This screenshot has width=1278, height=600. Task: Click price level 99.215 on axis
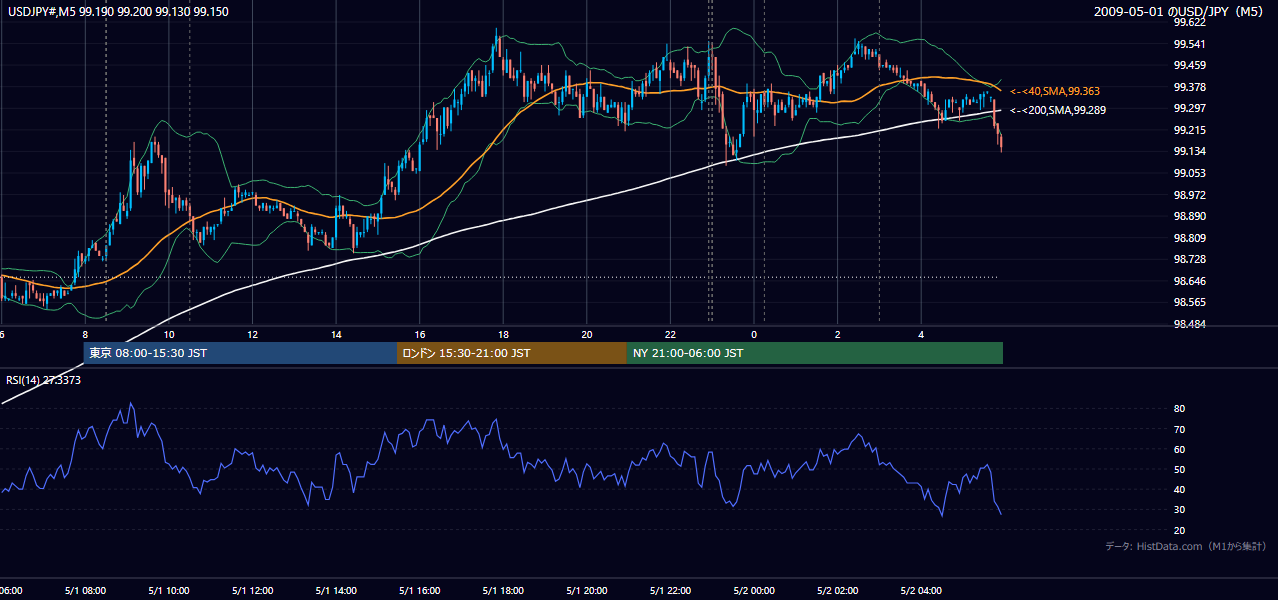pos(1189,130)
